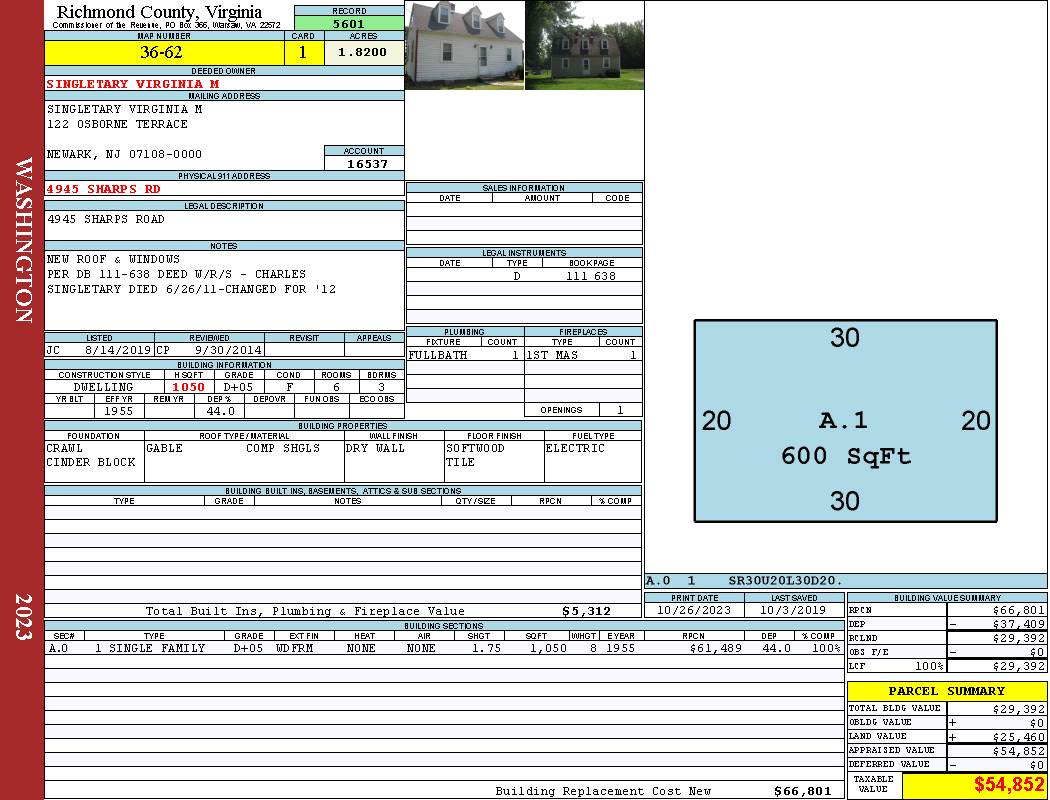Open the white house front photo thumbnail

tap(464, 45)
